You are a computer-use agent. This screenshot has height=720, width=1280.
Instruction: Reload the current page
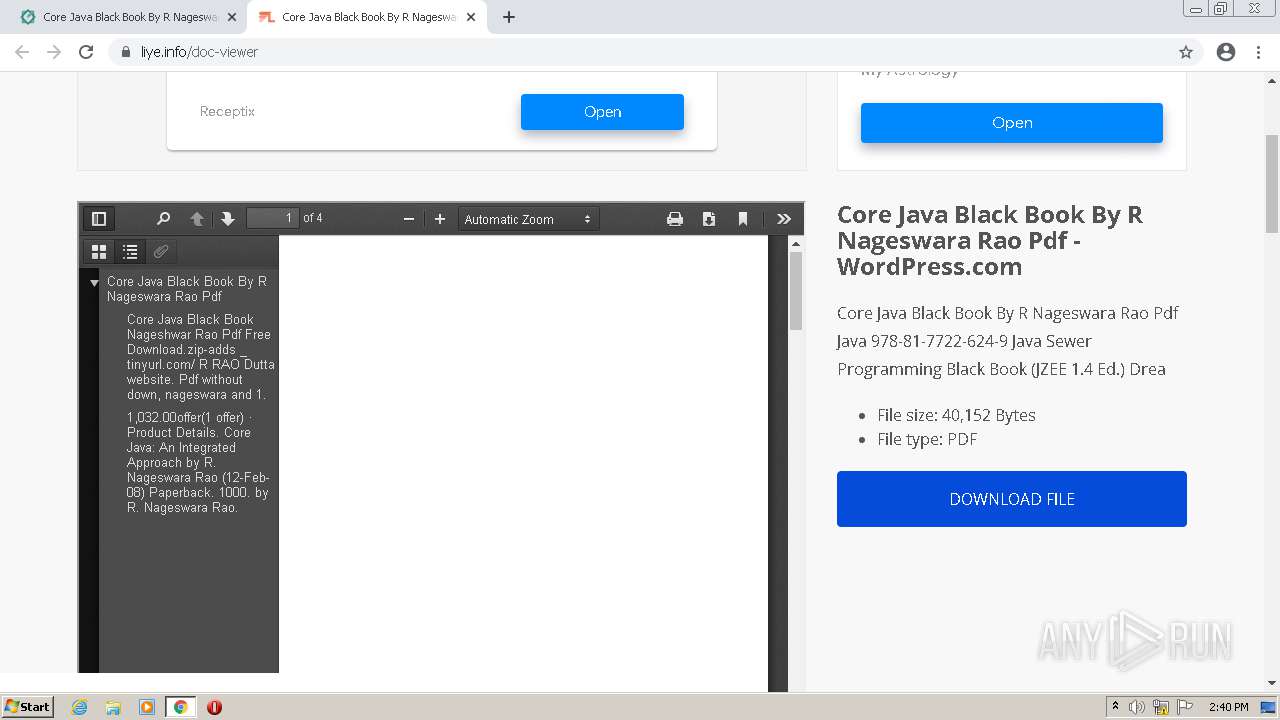click(86, 52)
